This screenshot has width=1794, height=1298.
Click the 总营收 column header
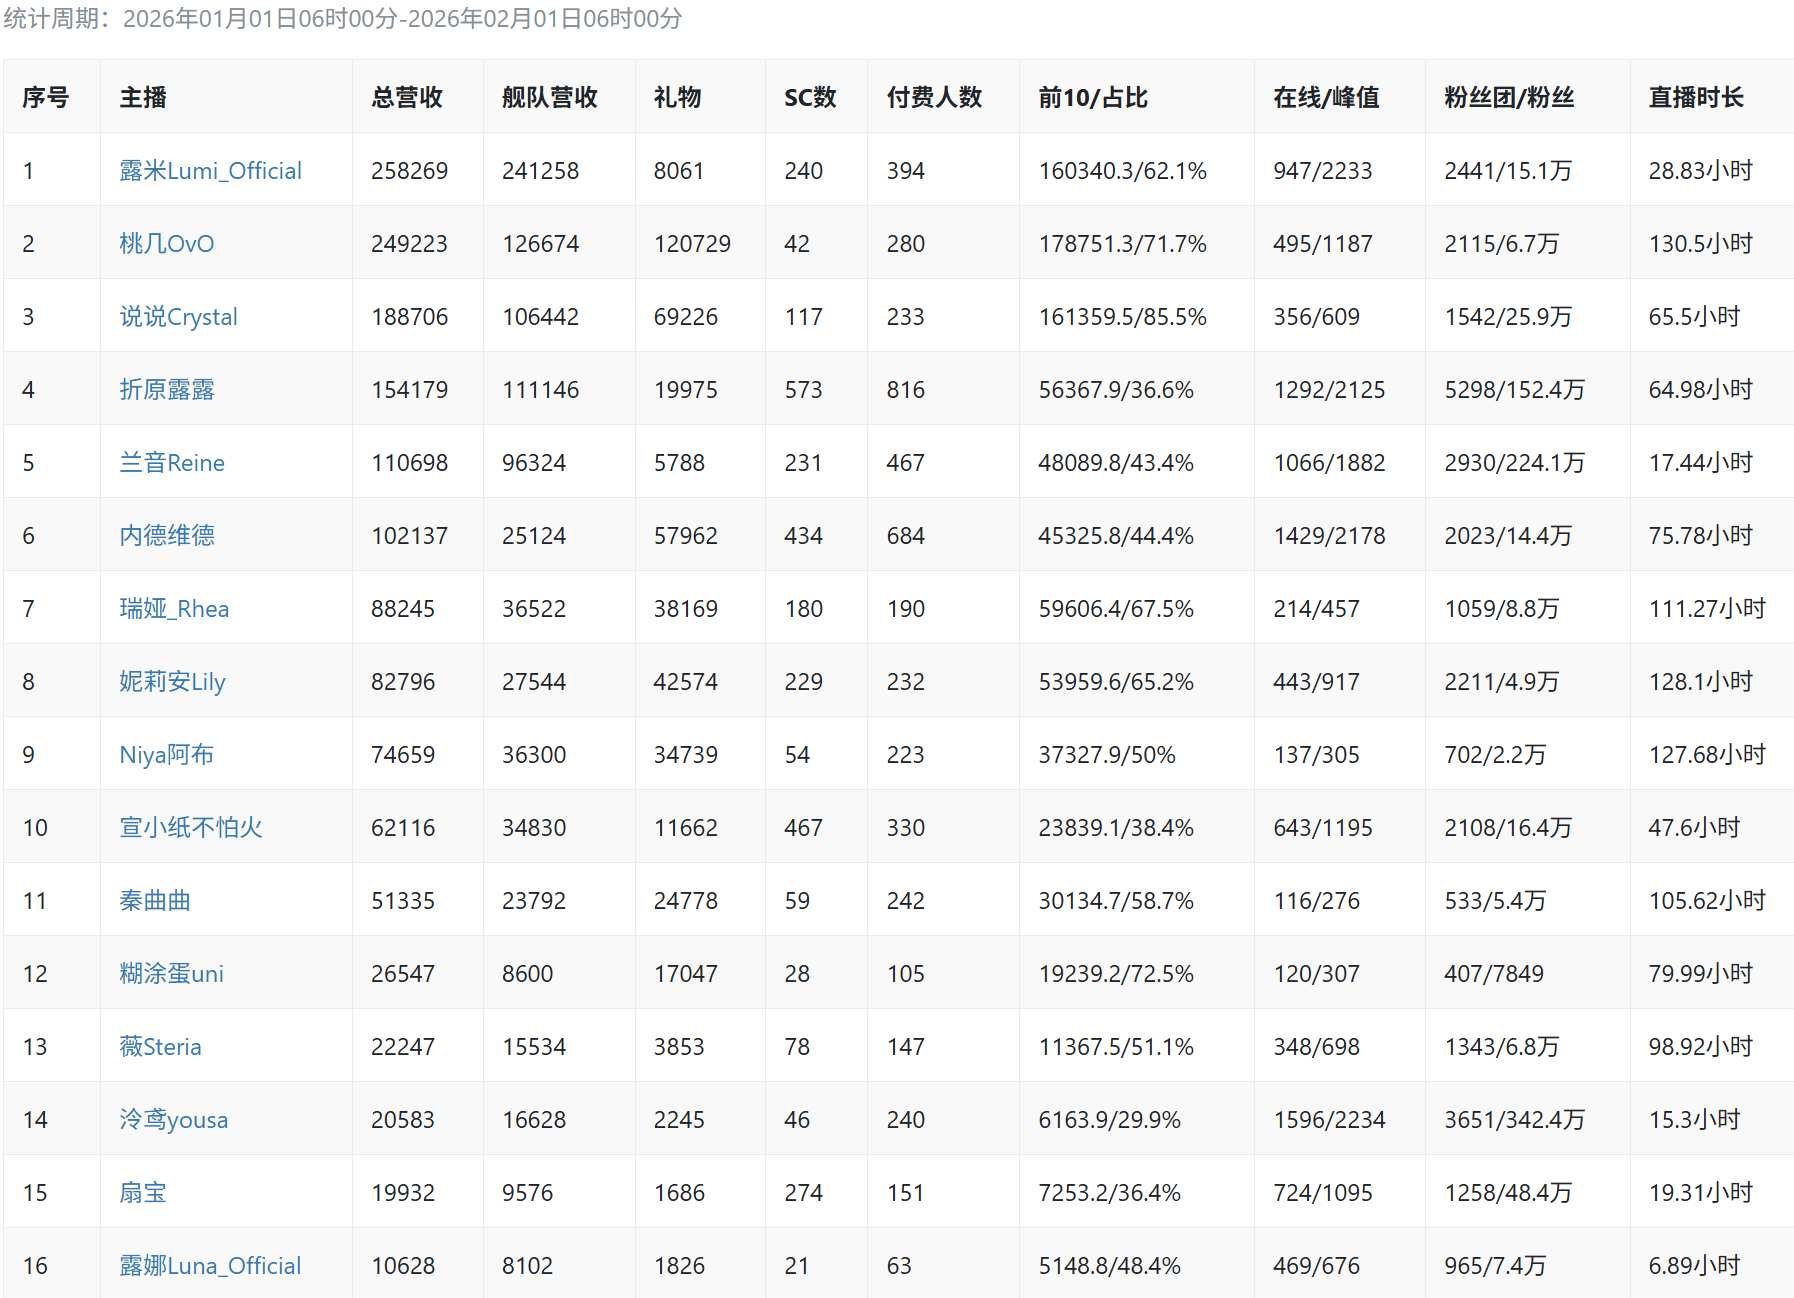coord(406,97)
